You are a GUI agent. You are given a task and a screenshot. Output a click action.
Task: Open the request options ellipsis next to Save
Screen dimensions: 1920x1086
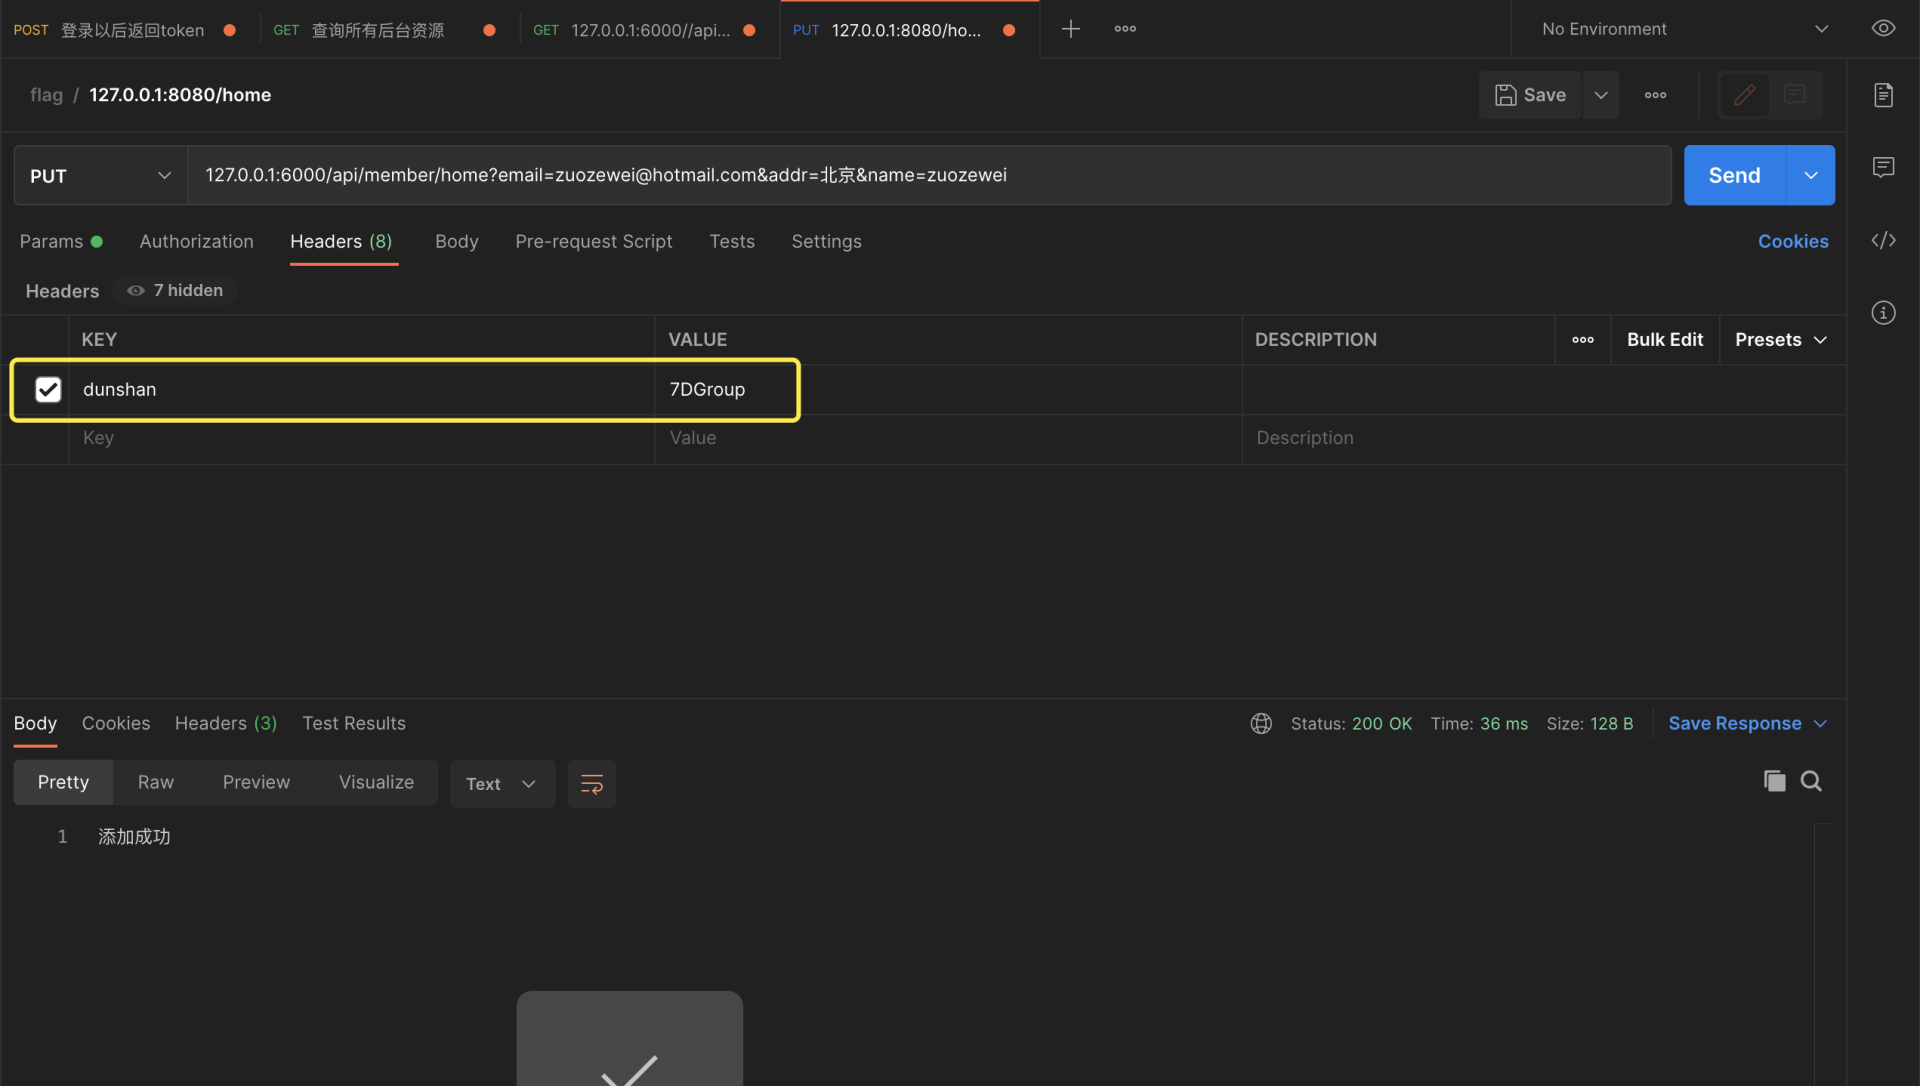point(1655,95)
